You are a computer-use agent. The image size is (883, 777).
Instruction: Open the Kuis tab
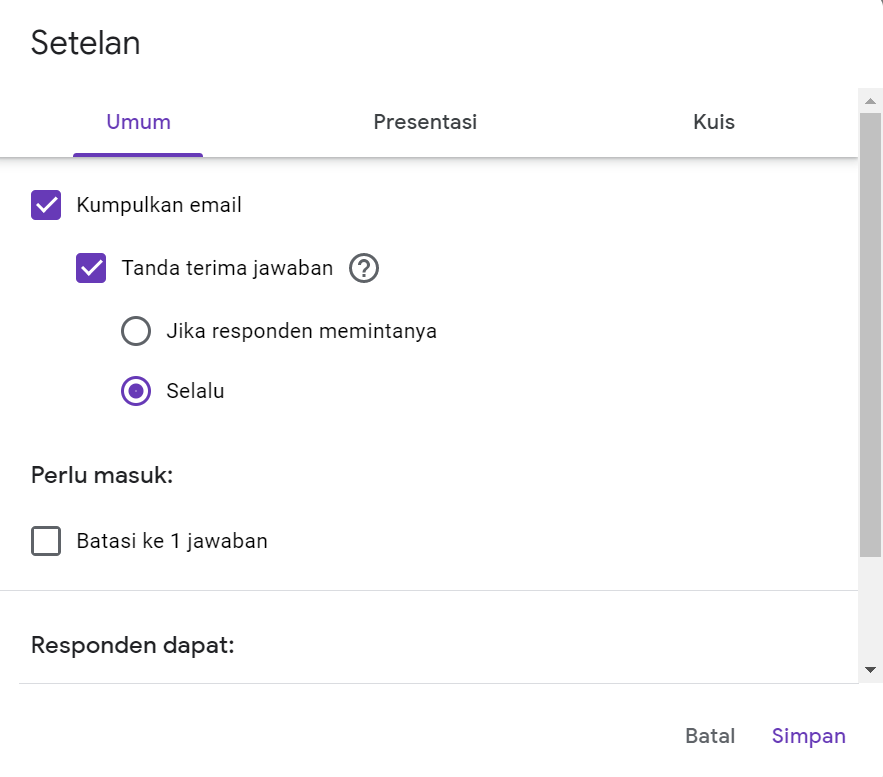tap(712, 122)
